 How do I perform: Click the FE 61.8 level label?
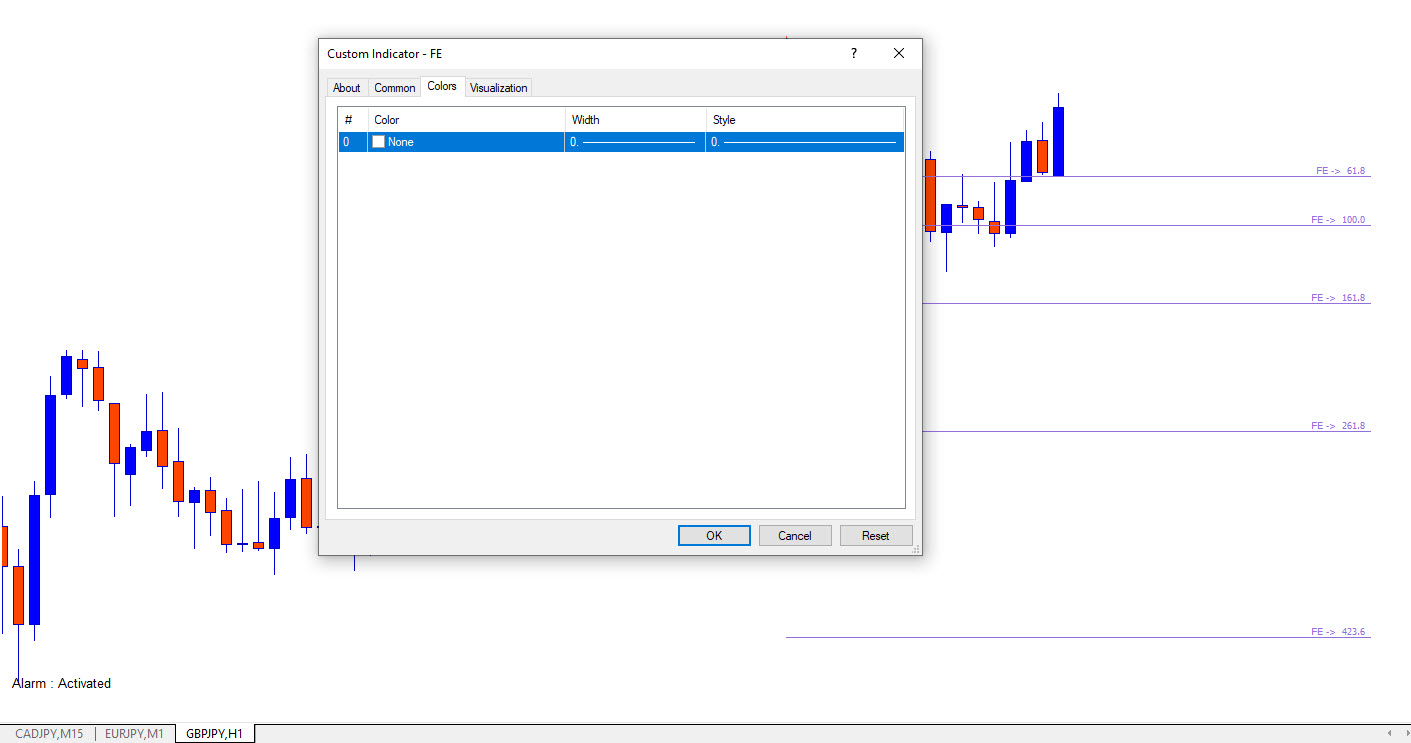(x=1340, y=171)
